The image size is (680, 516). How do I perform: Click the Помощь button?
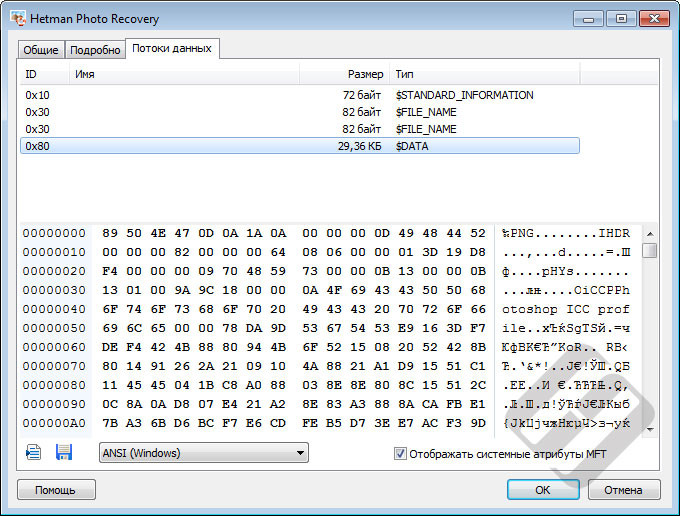[x=56, y=490]
